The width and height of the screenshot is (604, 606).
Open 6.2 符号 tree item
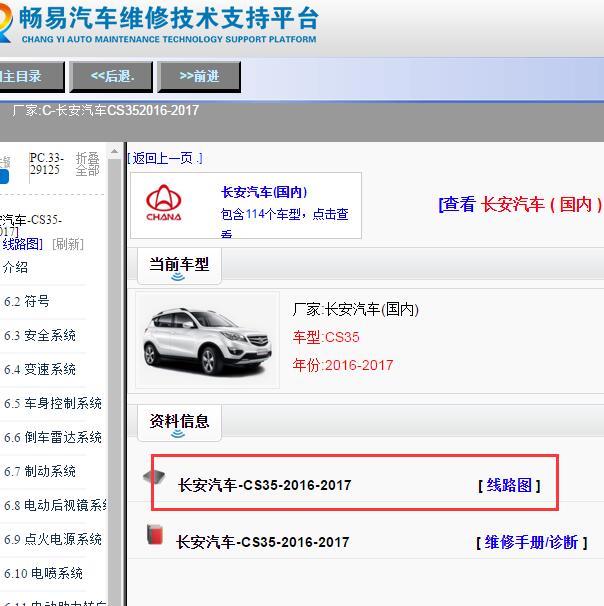point(27,301)
